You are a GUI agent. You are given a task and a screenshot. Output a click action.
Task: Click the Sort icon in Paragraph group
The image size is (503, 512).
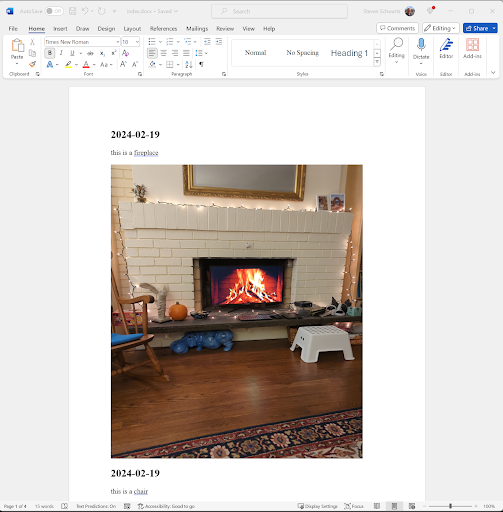189,64
